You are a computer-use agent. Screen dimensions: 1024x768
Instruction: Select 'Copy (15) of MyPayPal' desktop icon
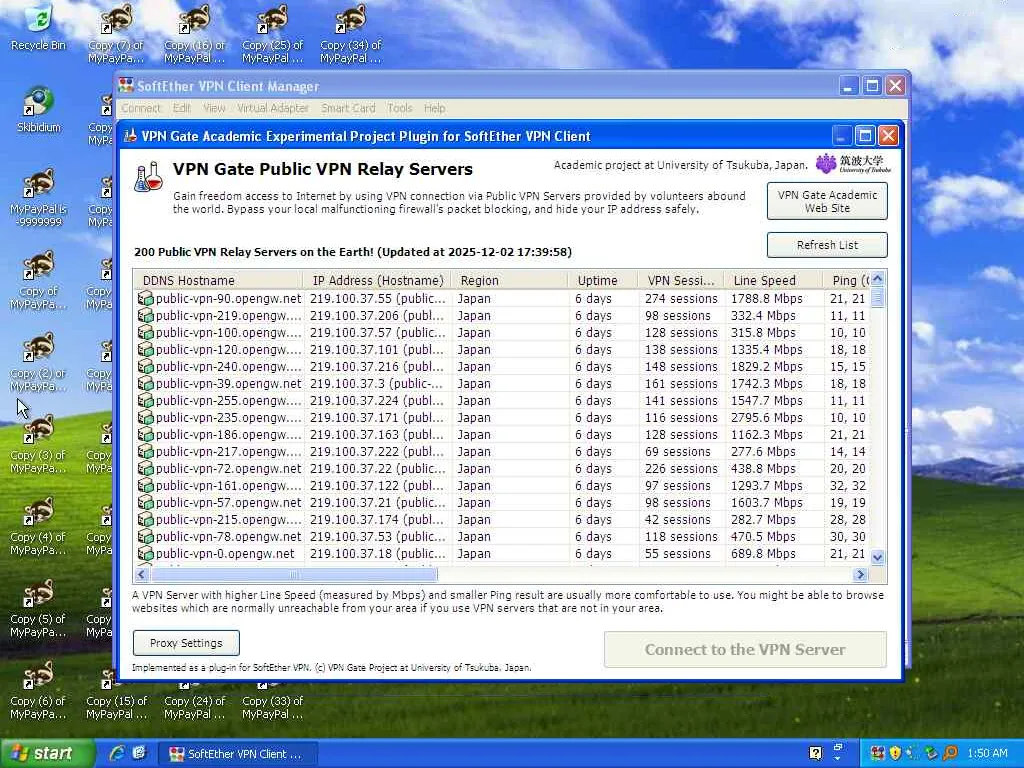click(116, 707)
